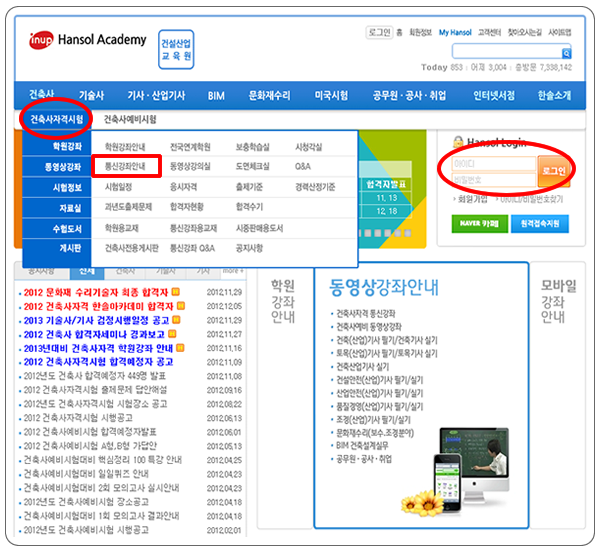The width and height of the screenshot is (600, 551).
Task: Click the green NAVER 카페 button
Action: coord(480,224)
